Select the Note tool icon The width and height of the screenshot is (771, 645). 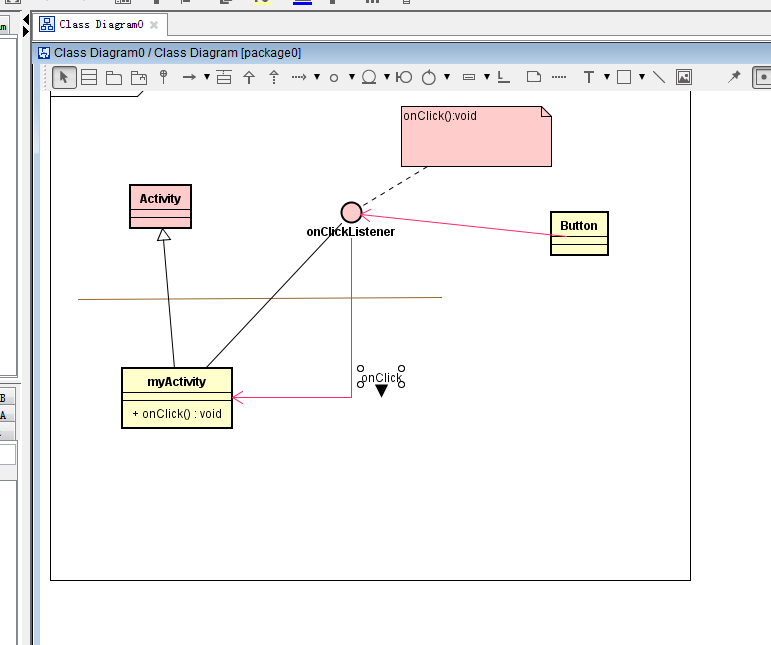click(x=533, y=77)
